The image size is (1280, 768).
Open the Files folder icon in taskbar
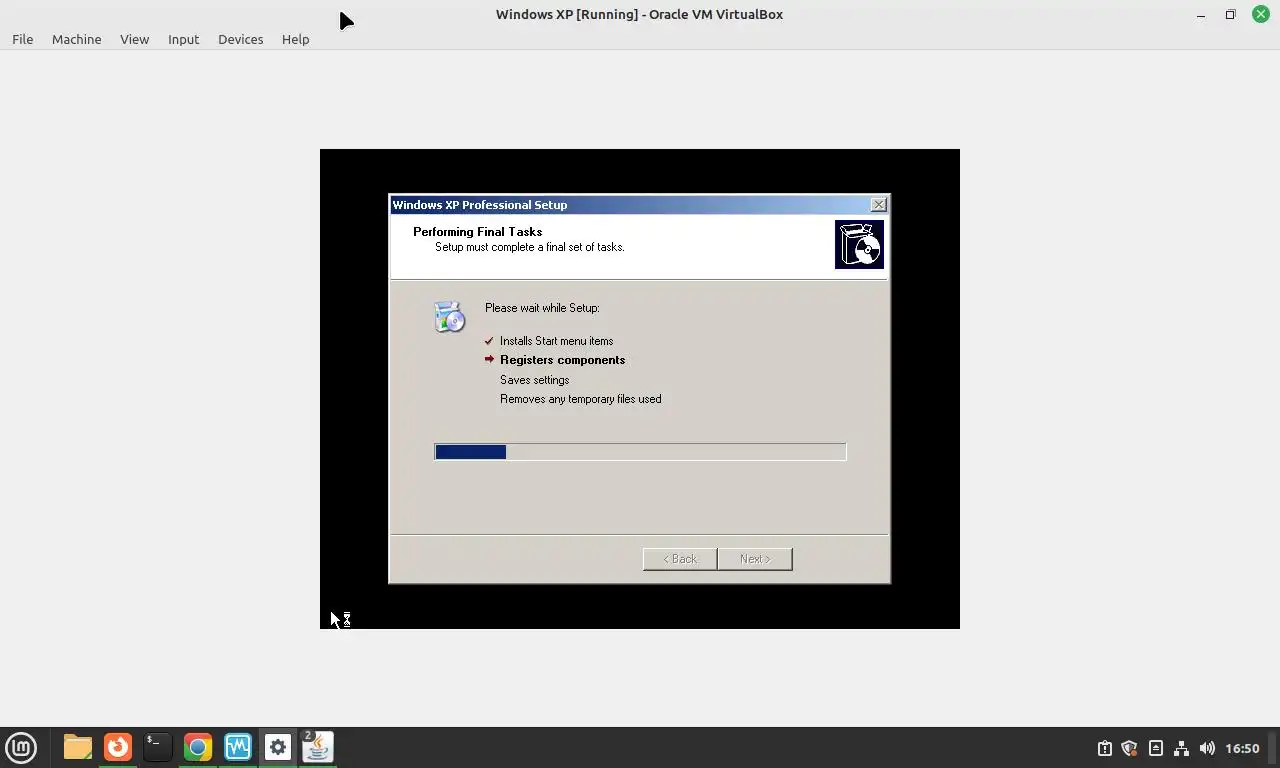(x=77, y=747)
